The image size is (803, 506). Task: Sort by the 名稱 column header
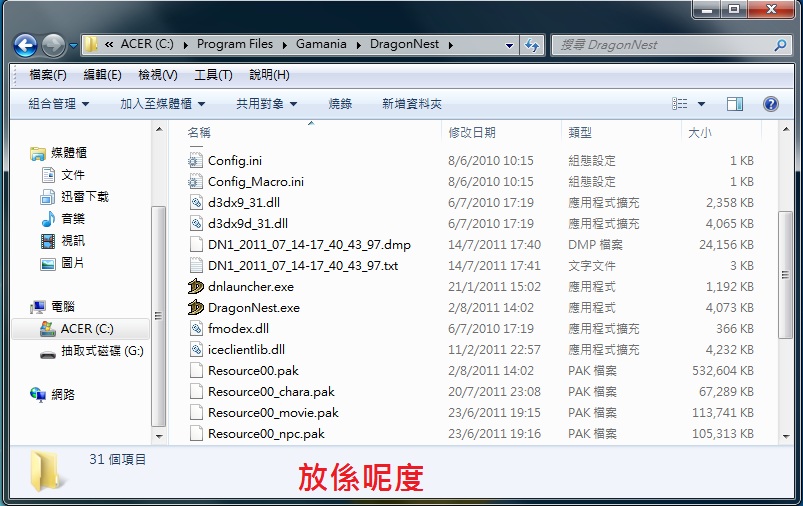pyautogui.click(x=199, y=133)
